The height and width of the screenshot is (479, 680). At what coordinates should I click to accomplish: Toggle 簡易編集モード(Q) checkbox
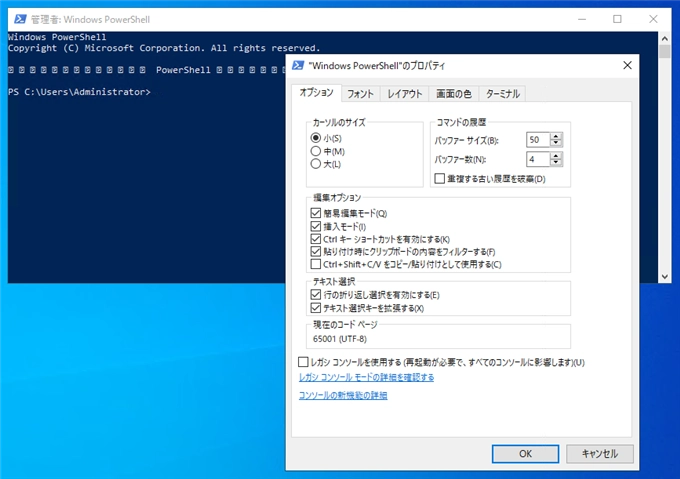point(316,213)
